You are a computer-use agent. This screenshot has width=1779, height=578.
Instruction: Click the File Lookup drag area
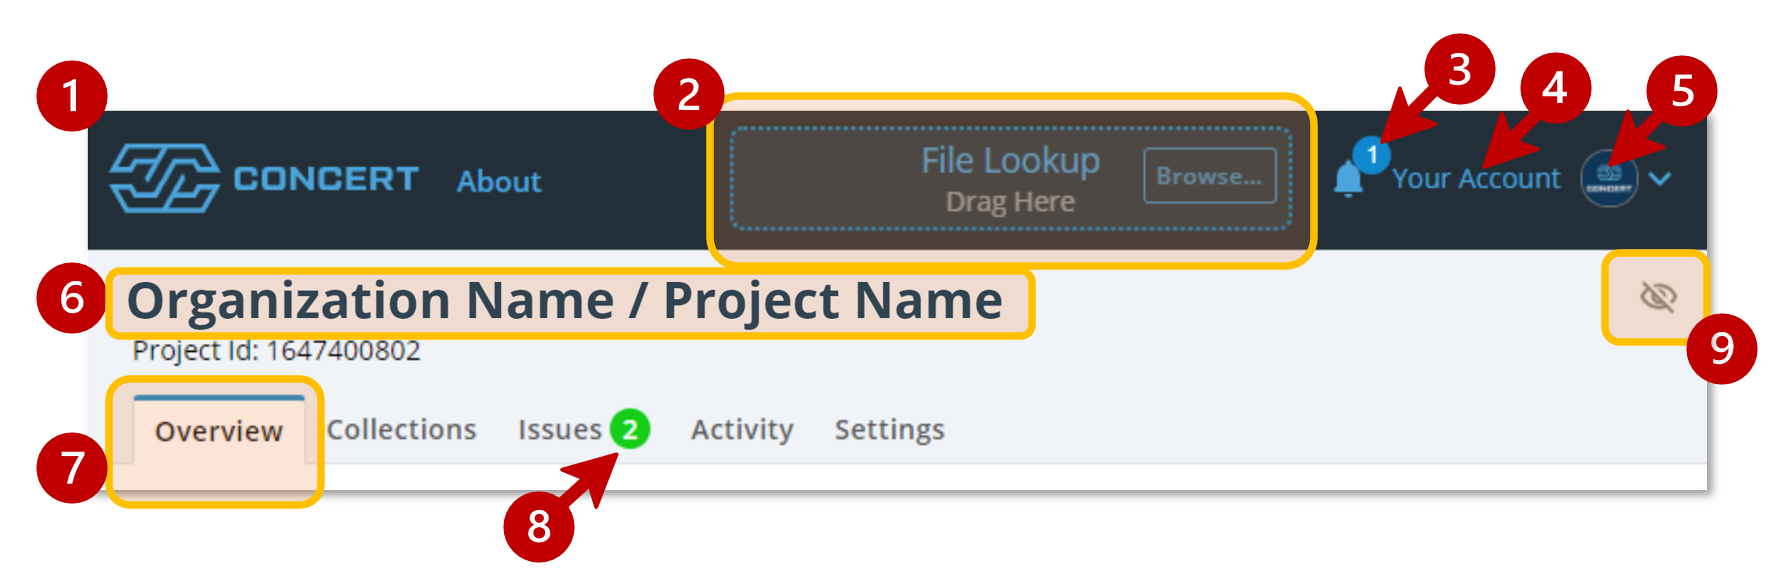pyautogui.click(x=1010, y=179)
